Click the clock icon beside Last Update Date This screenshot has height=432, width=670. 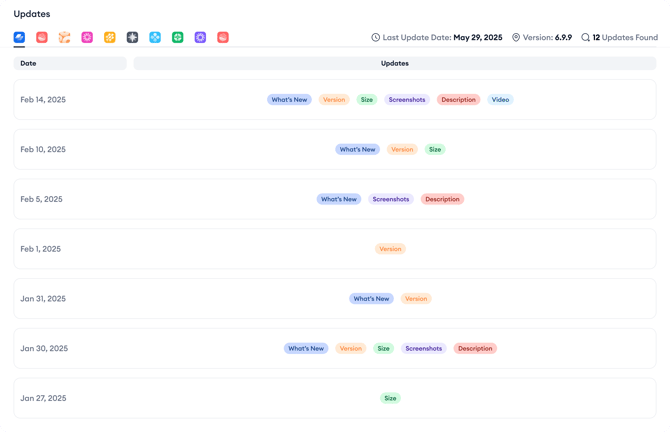pos(376,38)
